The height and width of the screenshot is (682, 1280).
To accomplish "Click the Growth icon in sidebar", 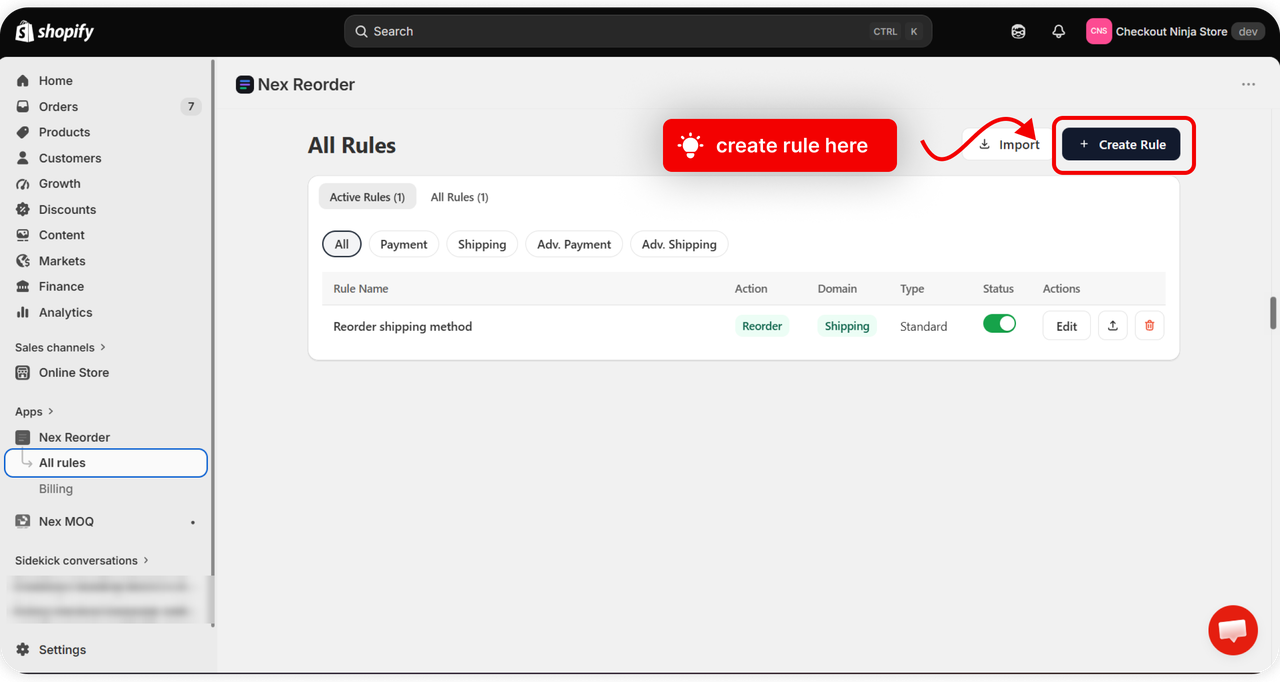I will coord(23,184).
